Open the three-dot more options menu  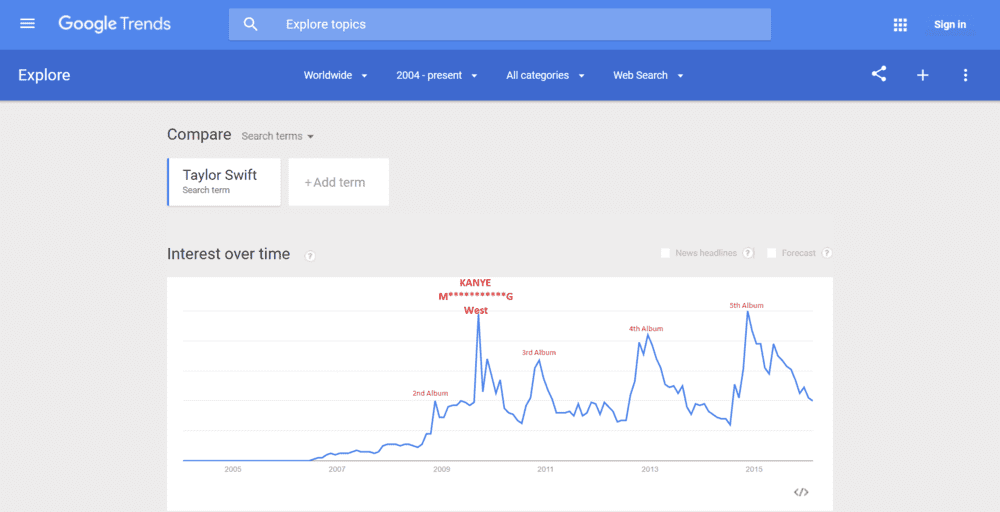pos(965,75)
